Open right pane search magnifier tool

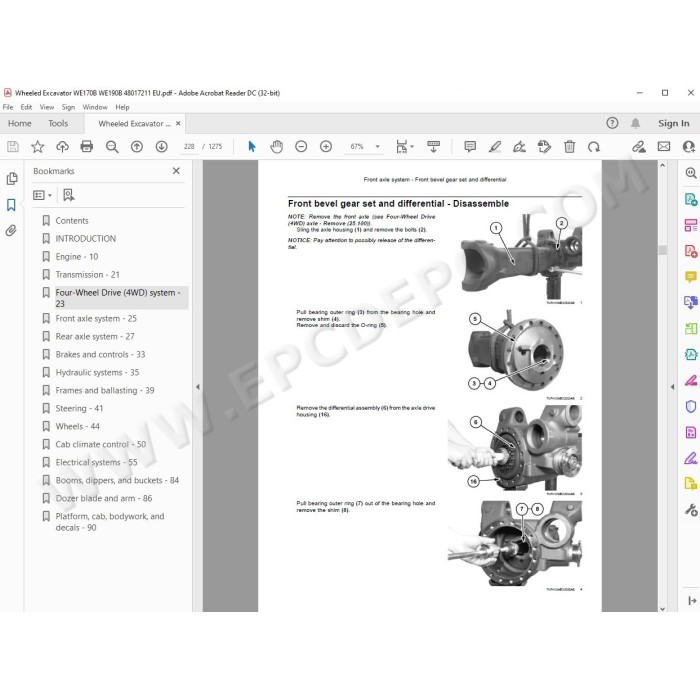tap(691, 173)
